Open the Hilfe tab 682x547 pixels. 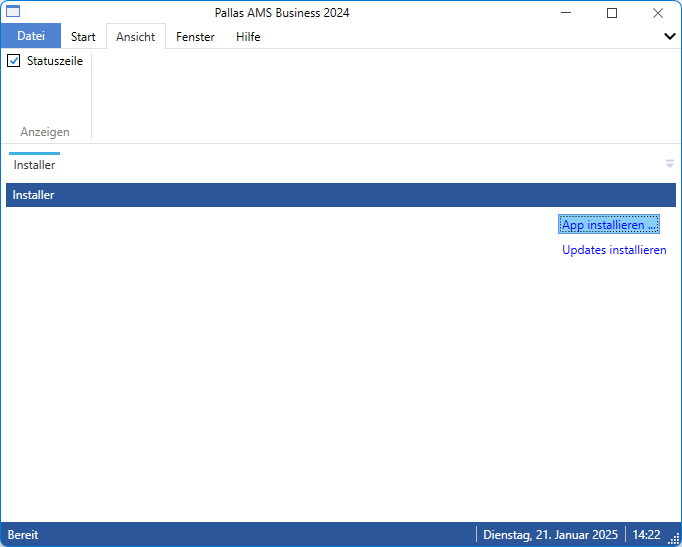[x=248, y=37]
